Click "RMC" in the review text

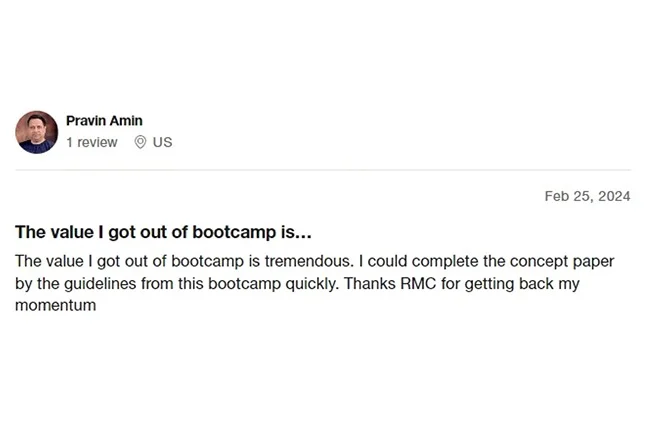(x=417, y=283)
